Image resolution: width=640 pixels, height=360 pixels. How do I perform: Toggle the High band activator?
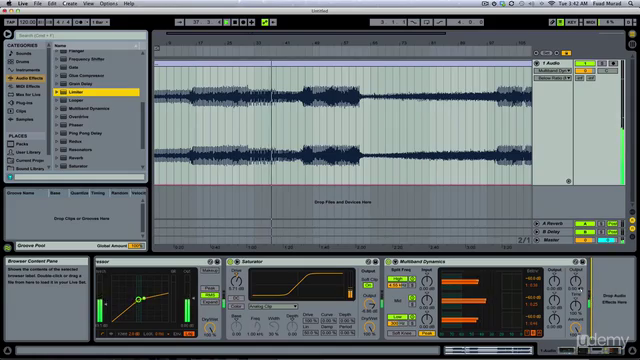click(412, 279)
